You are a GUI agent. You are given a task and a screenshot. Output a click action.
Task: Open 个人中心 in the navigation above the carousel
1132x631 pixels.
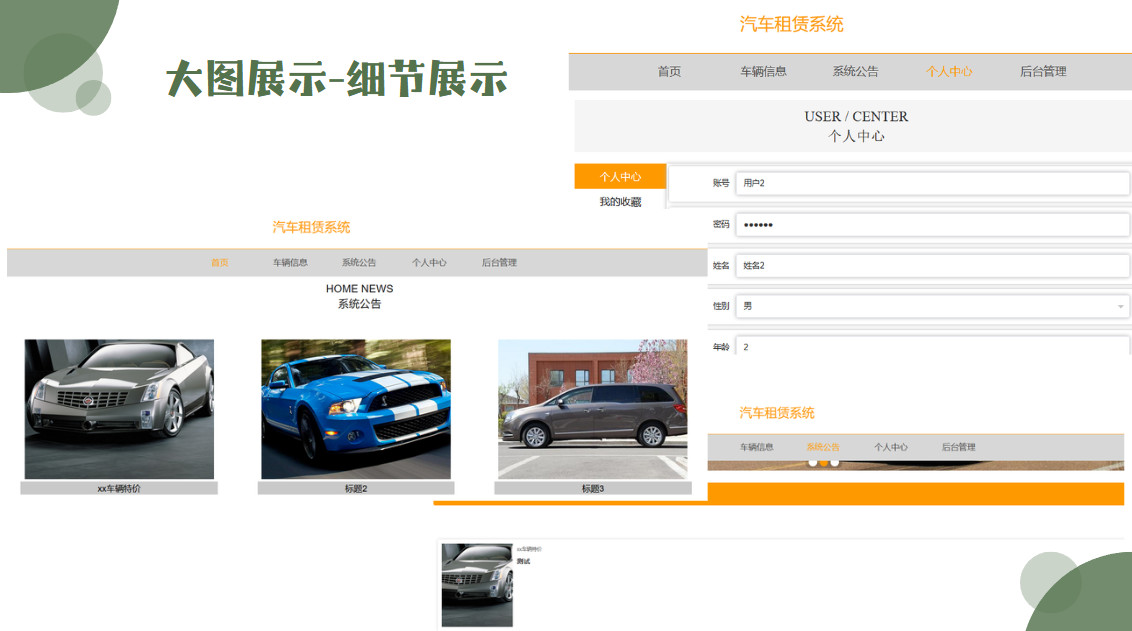[891, 447]
